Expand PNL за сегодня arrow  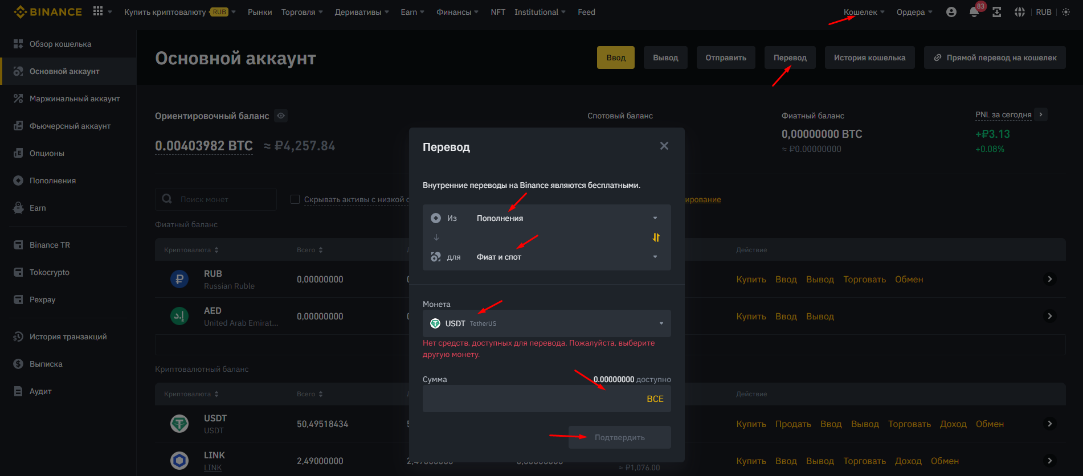click(1042, 114)
